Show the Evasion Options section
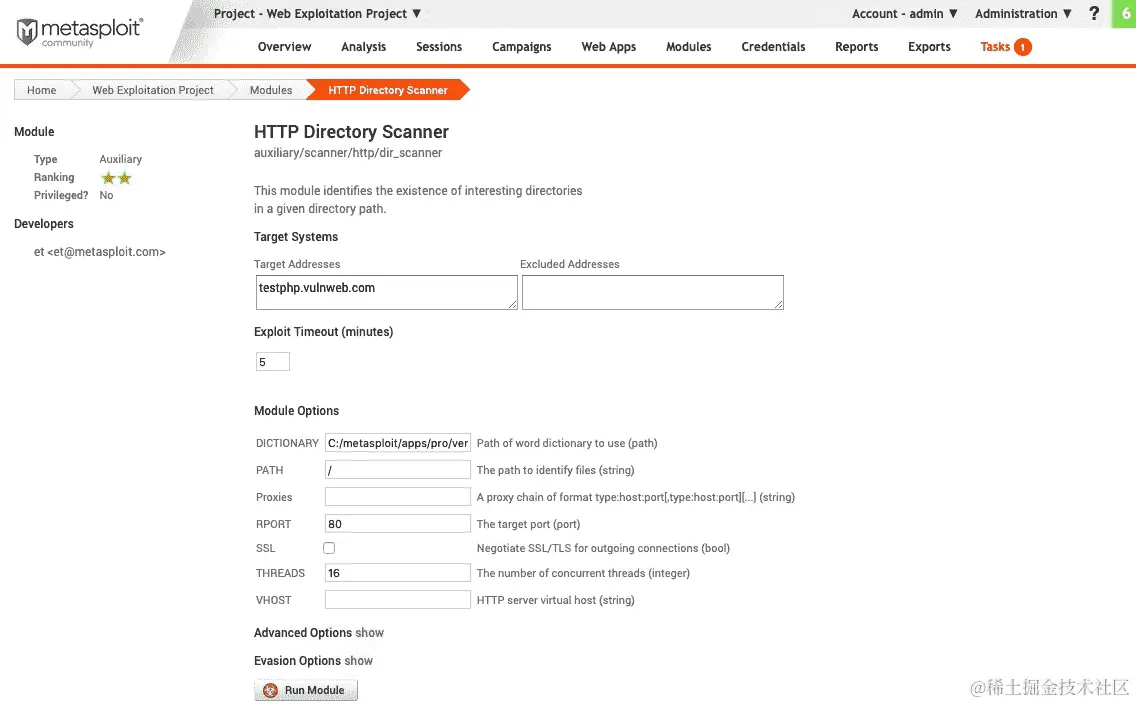The image size is (1136, 704). coord(359,661)
